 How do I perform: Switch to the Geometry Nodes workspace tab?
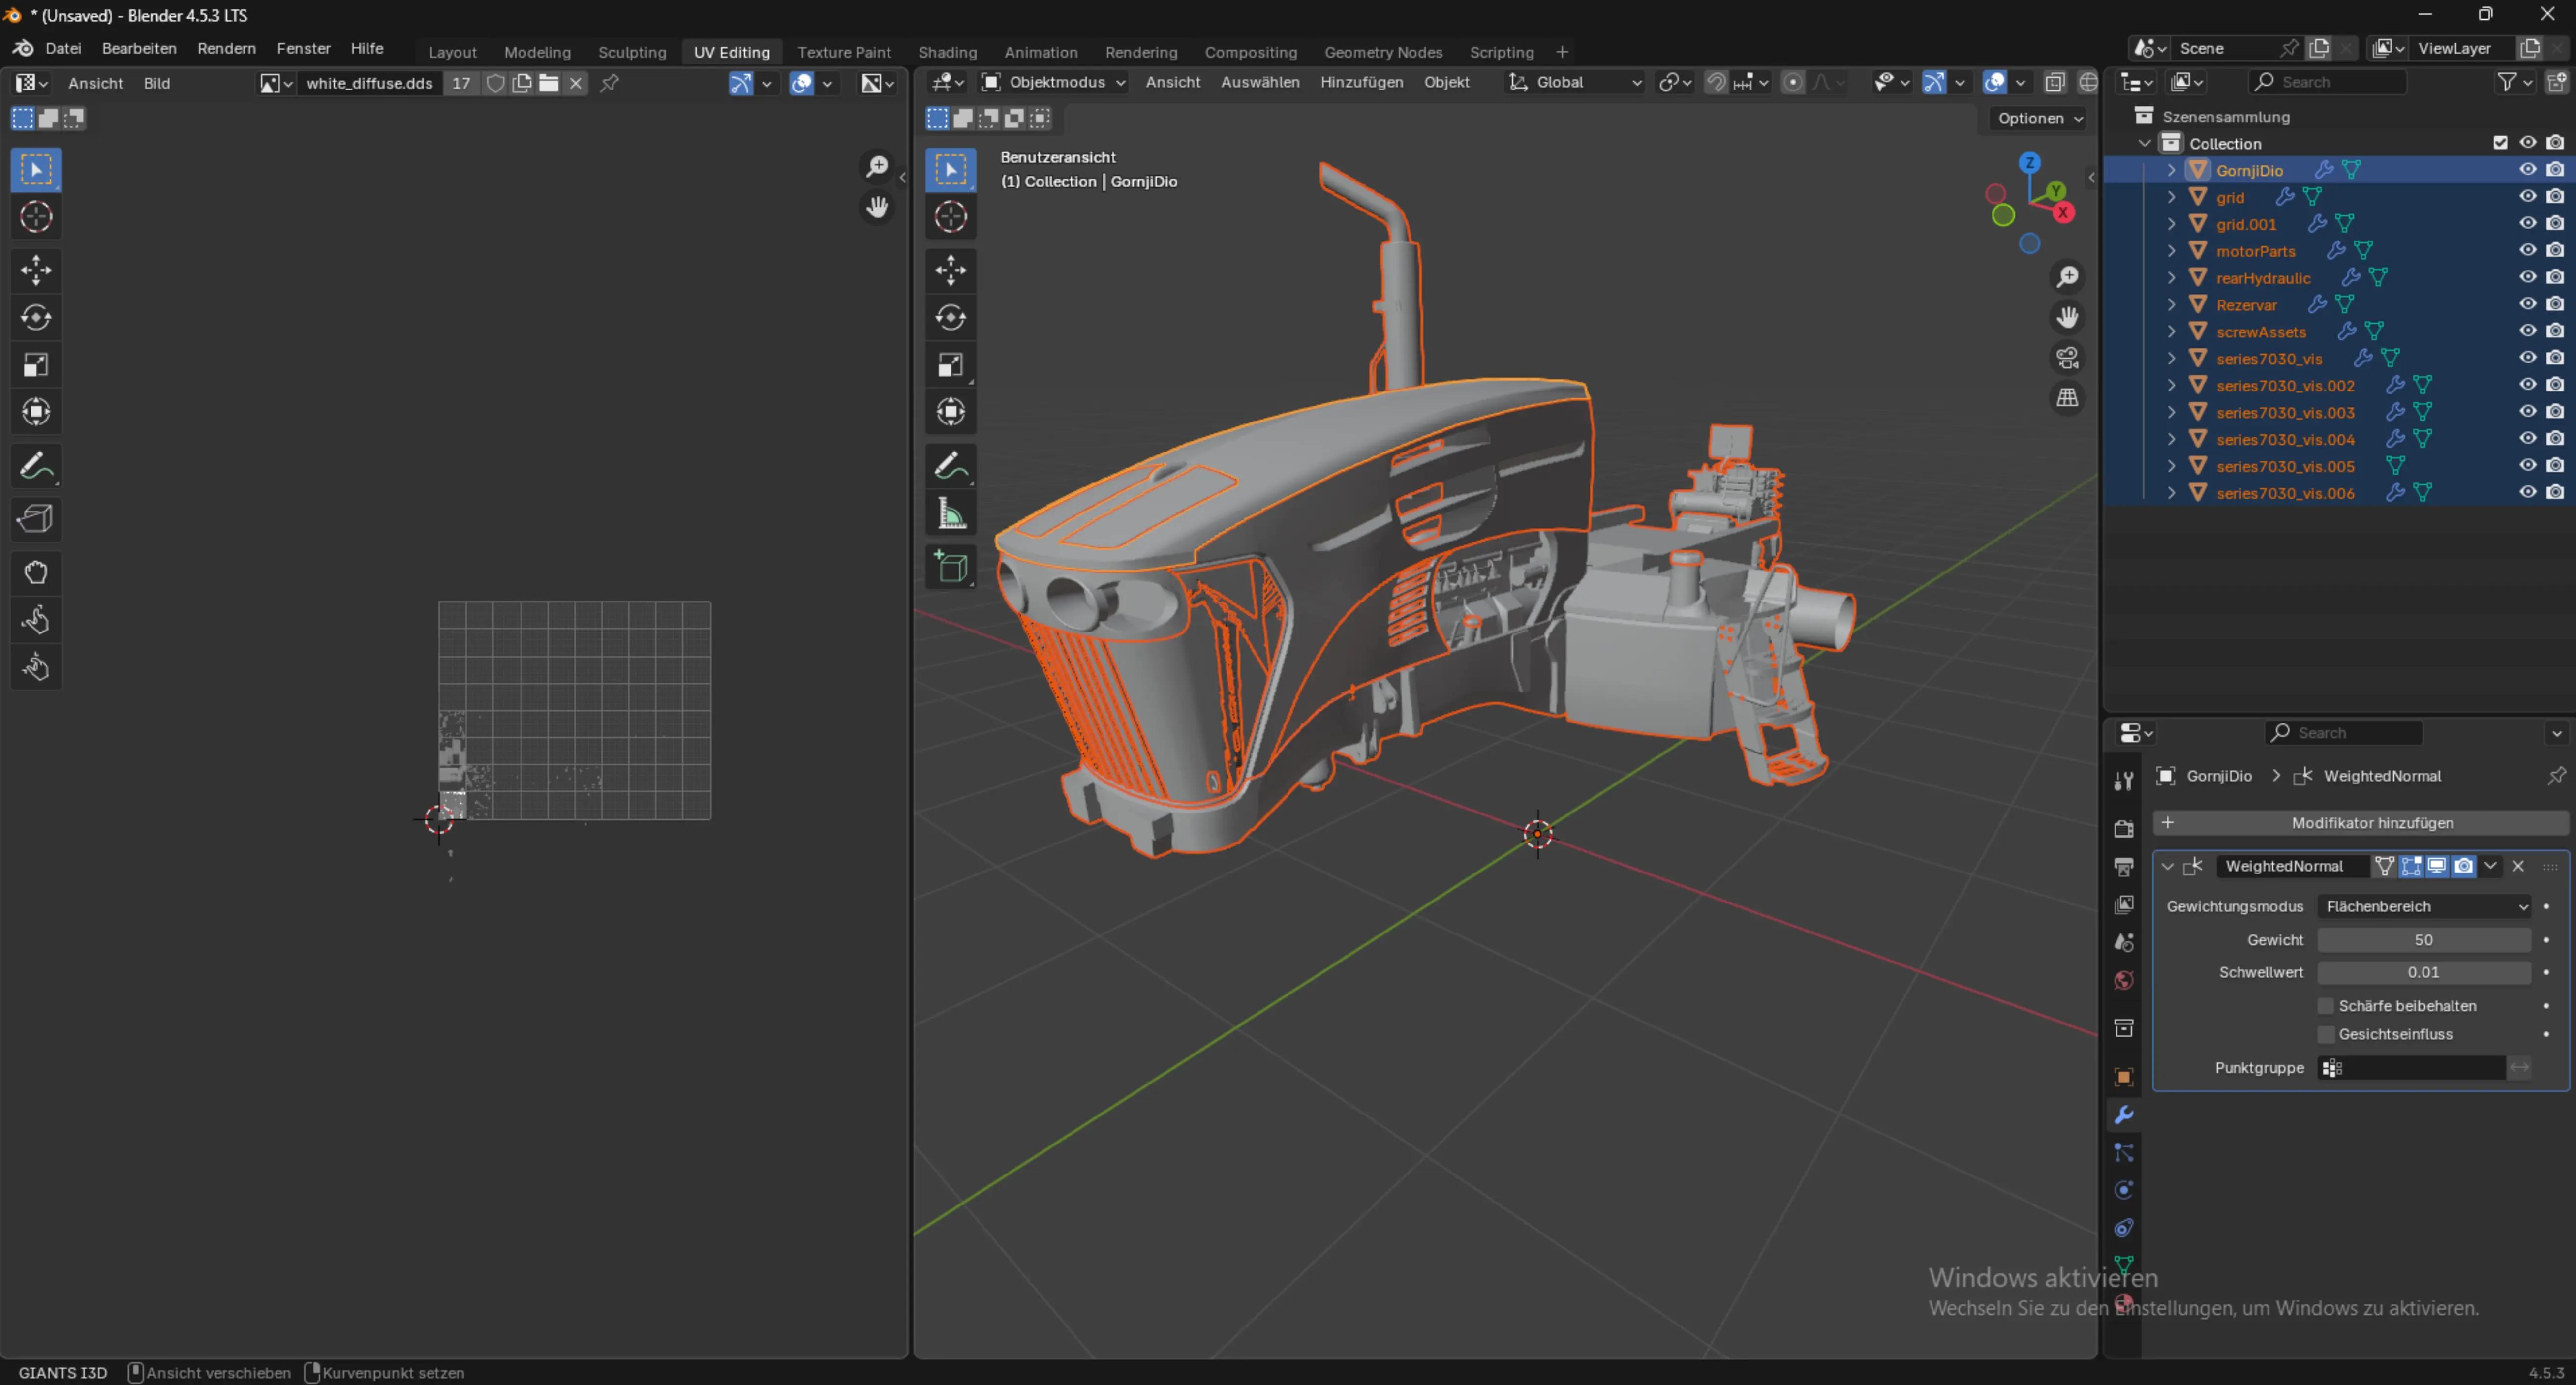[1383, 52]
